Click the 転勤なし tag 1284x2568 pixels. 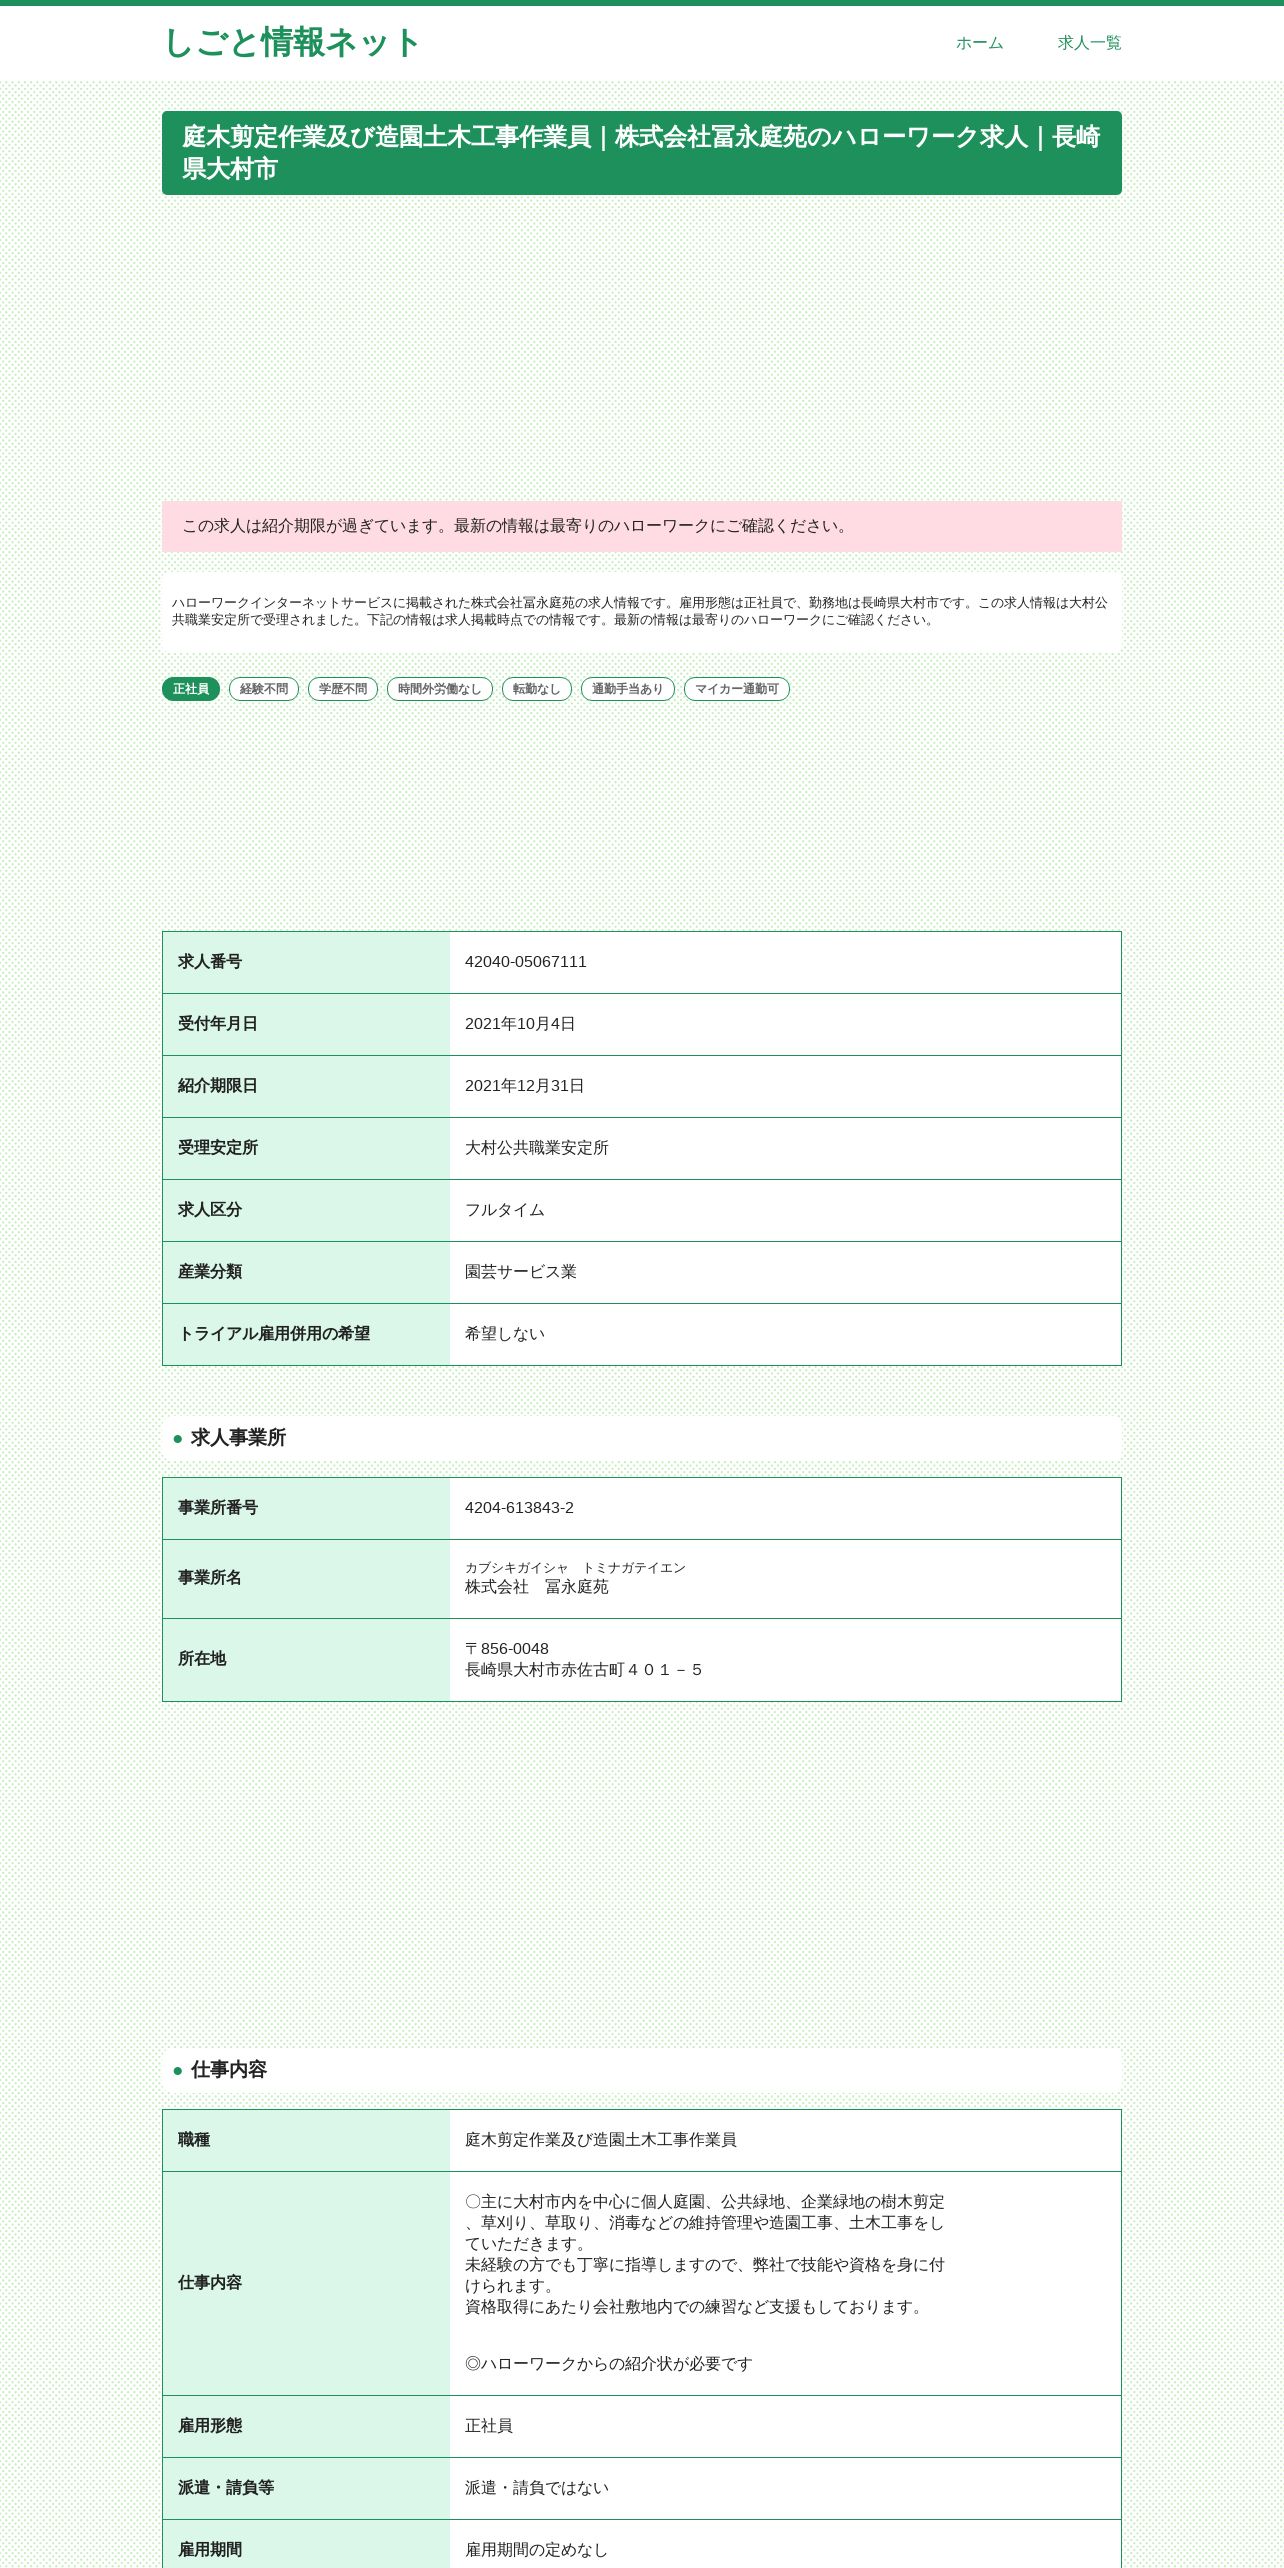click(x=537, y=689)
